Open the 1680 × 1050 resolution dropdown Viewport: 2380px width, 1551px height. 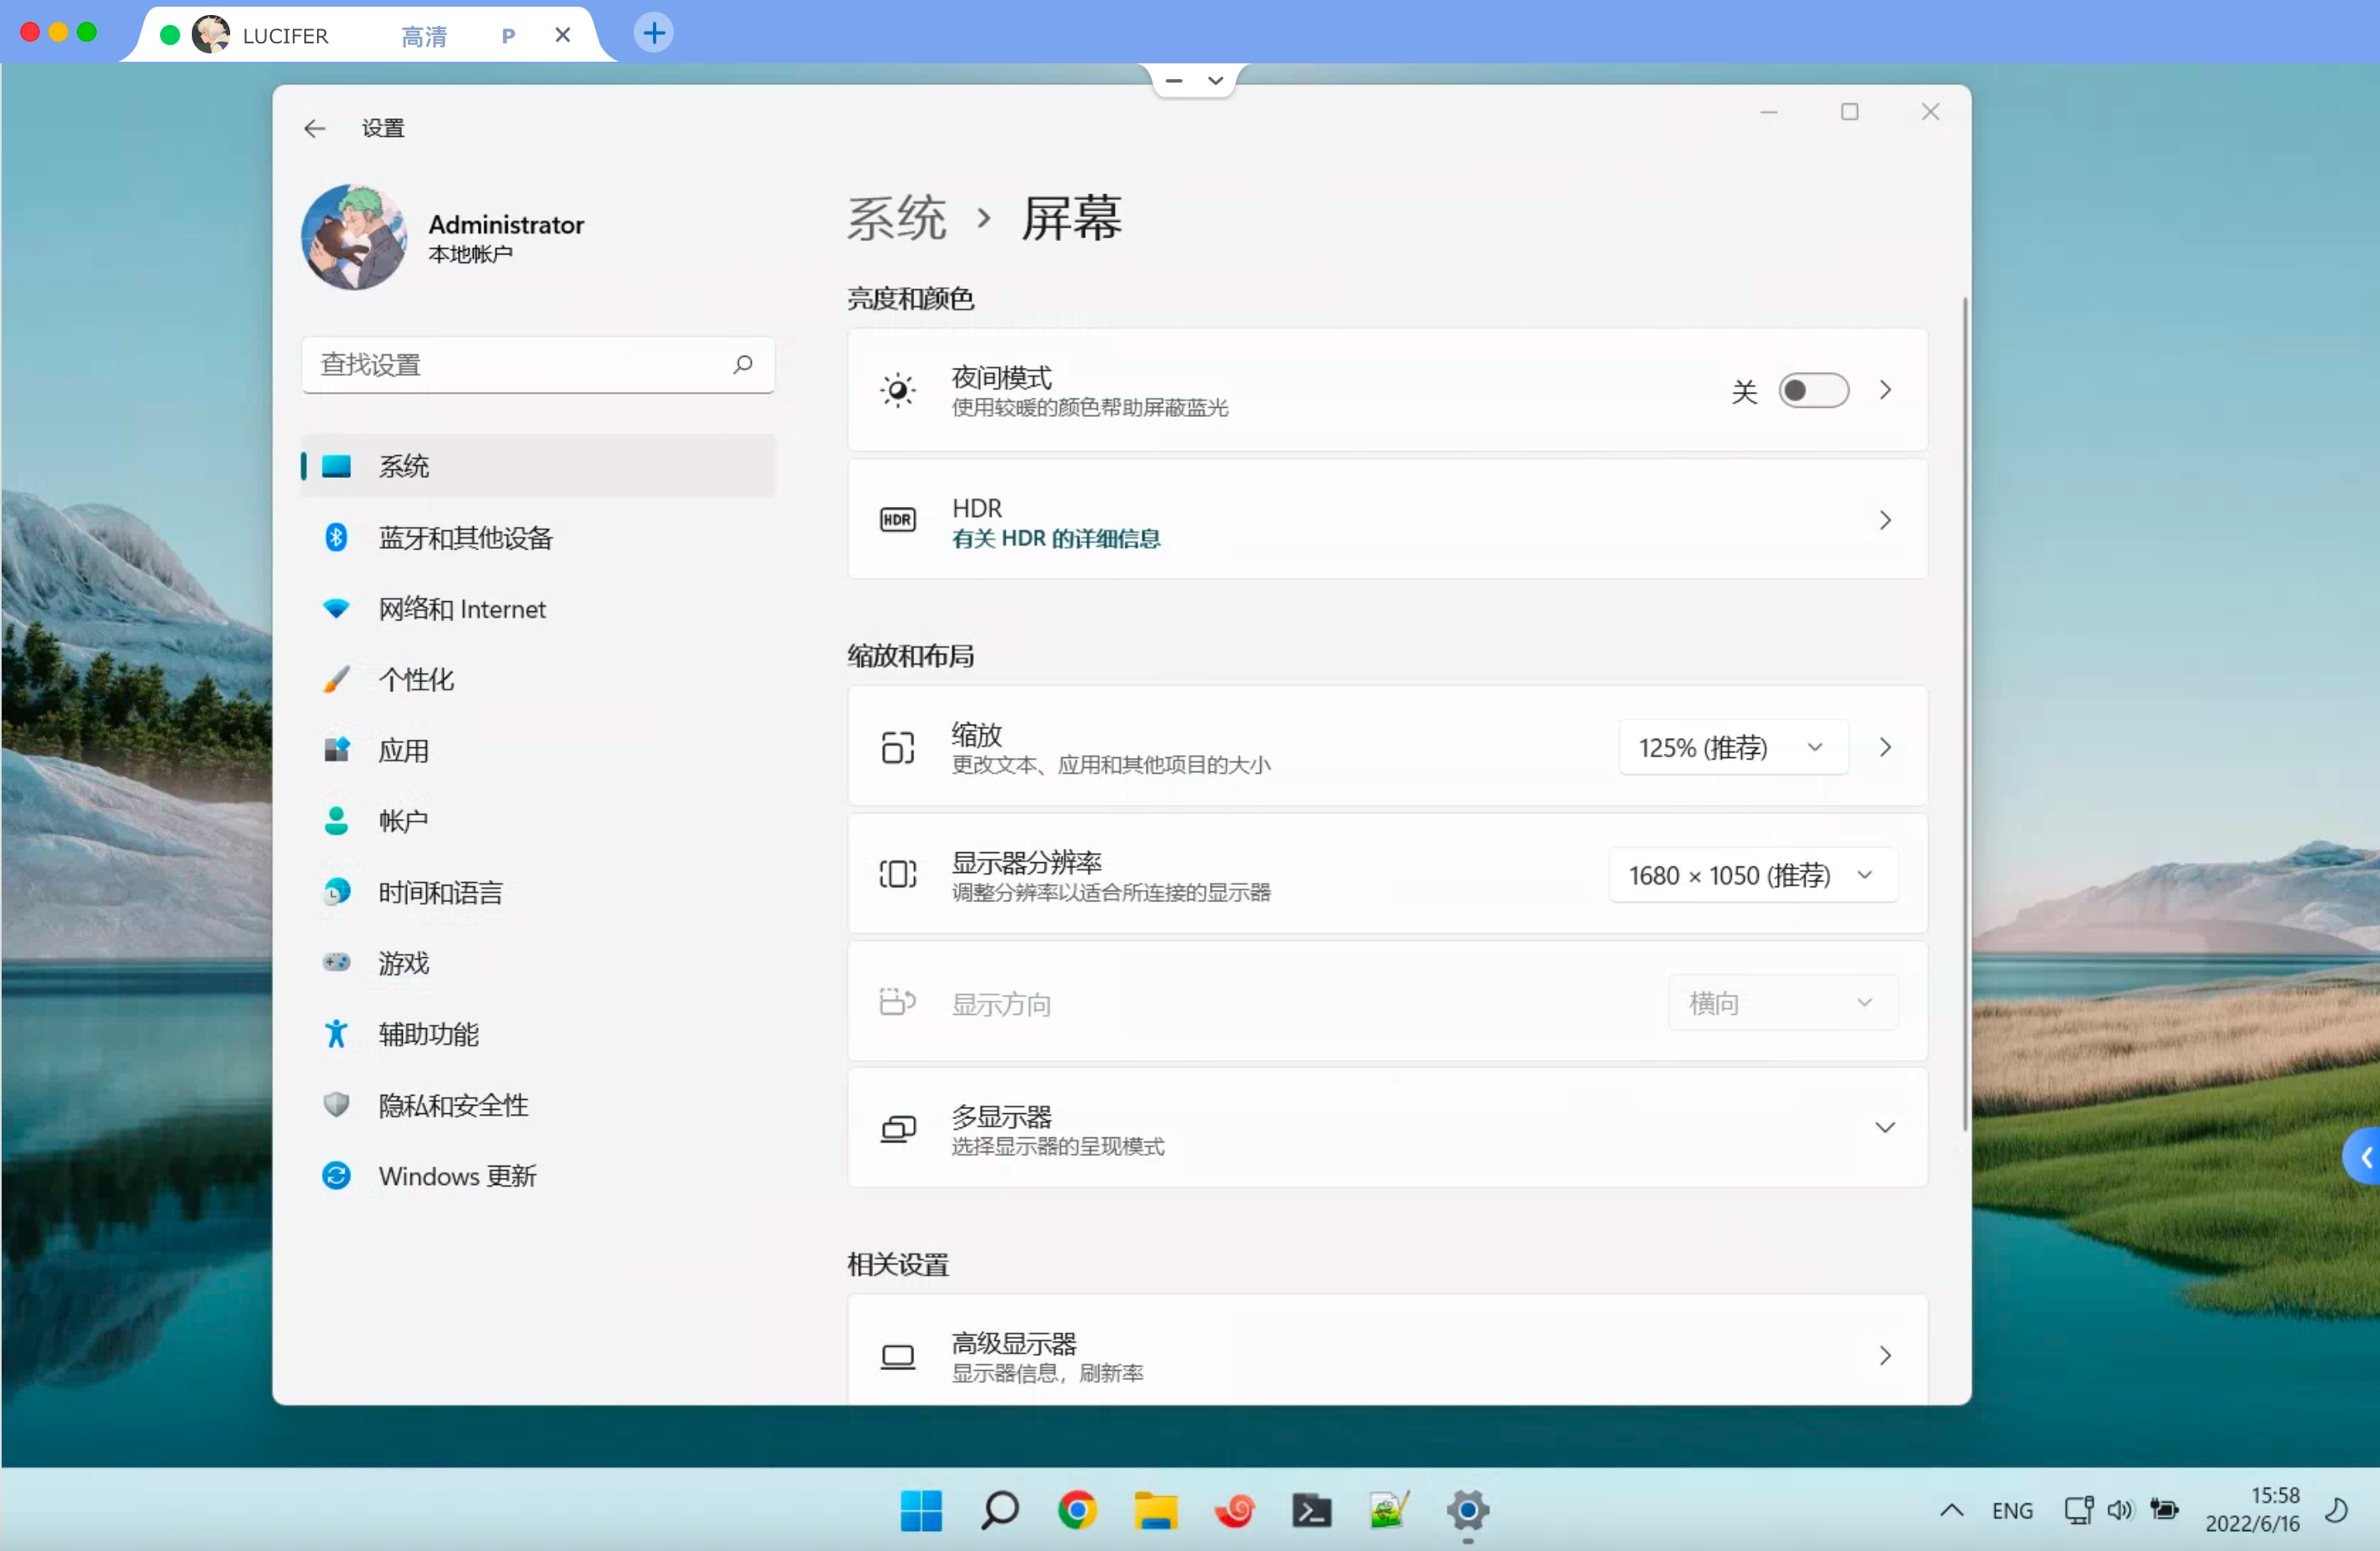pos(1752,875)
